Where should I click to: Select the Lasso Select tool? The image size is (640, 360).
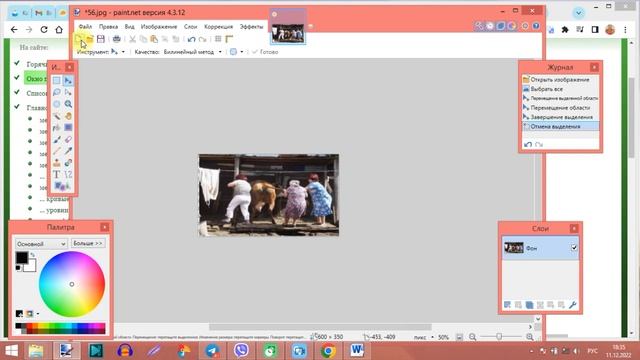(x=57, y=92)
